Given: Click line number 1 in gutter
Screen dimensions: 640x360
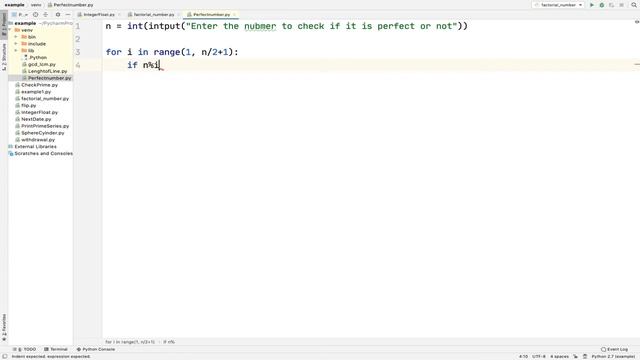Looking at the screenshot, I should coord(78,26).
